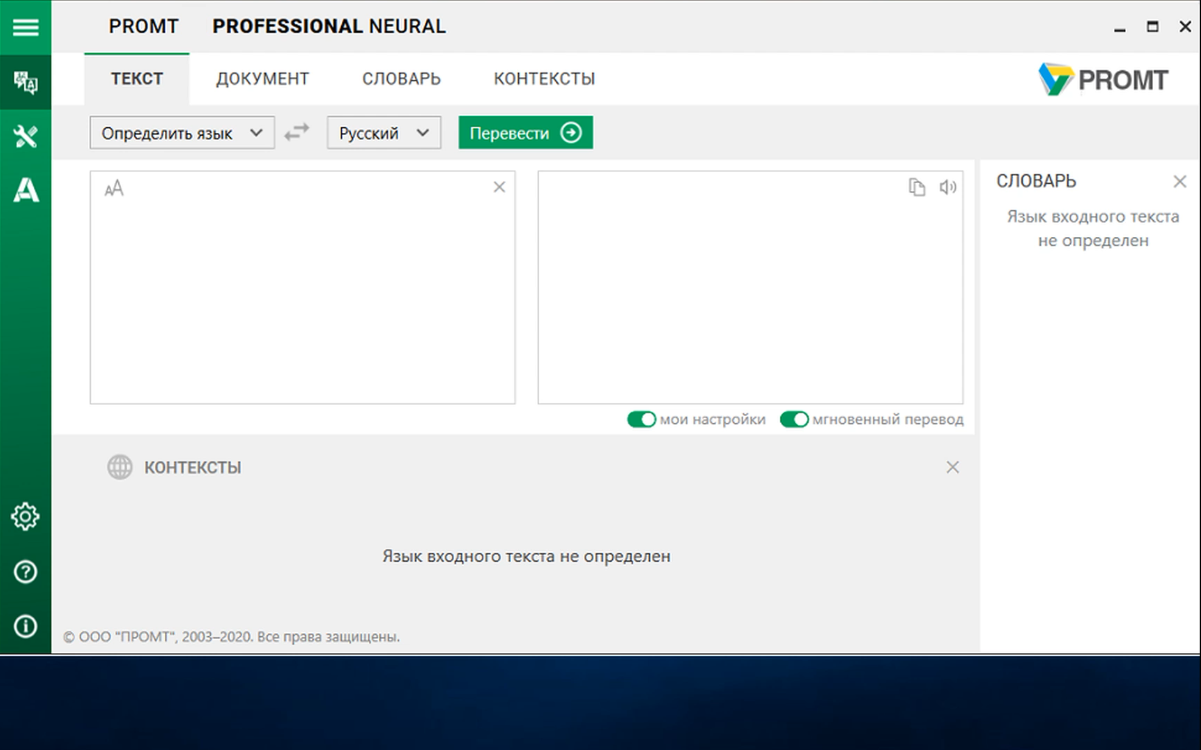Image resolution: width=1201 pixels, height=750 pixels.
Task: Change font size in source box
Action: coord(114,188)
